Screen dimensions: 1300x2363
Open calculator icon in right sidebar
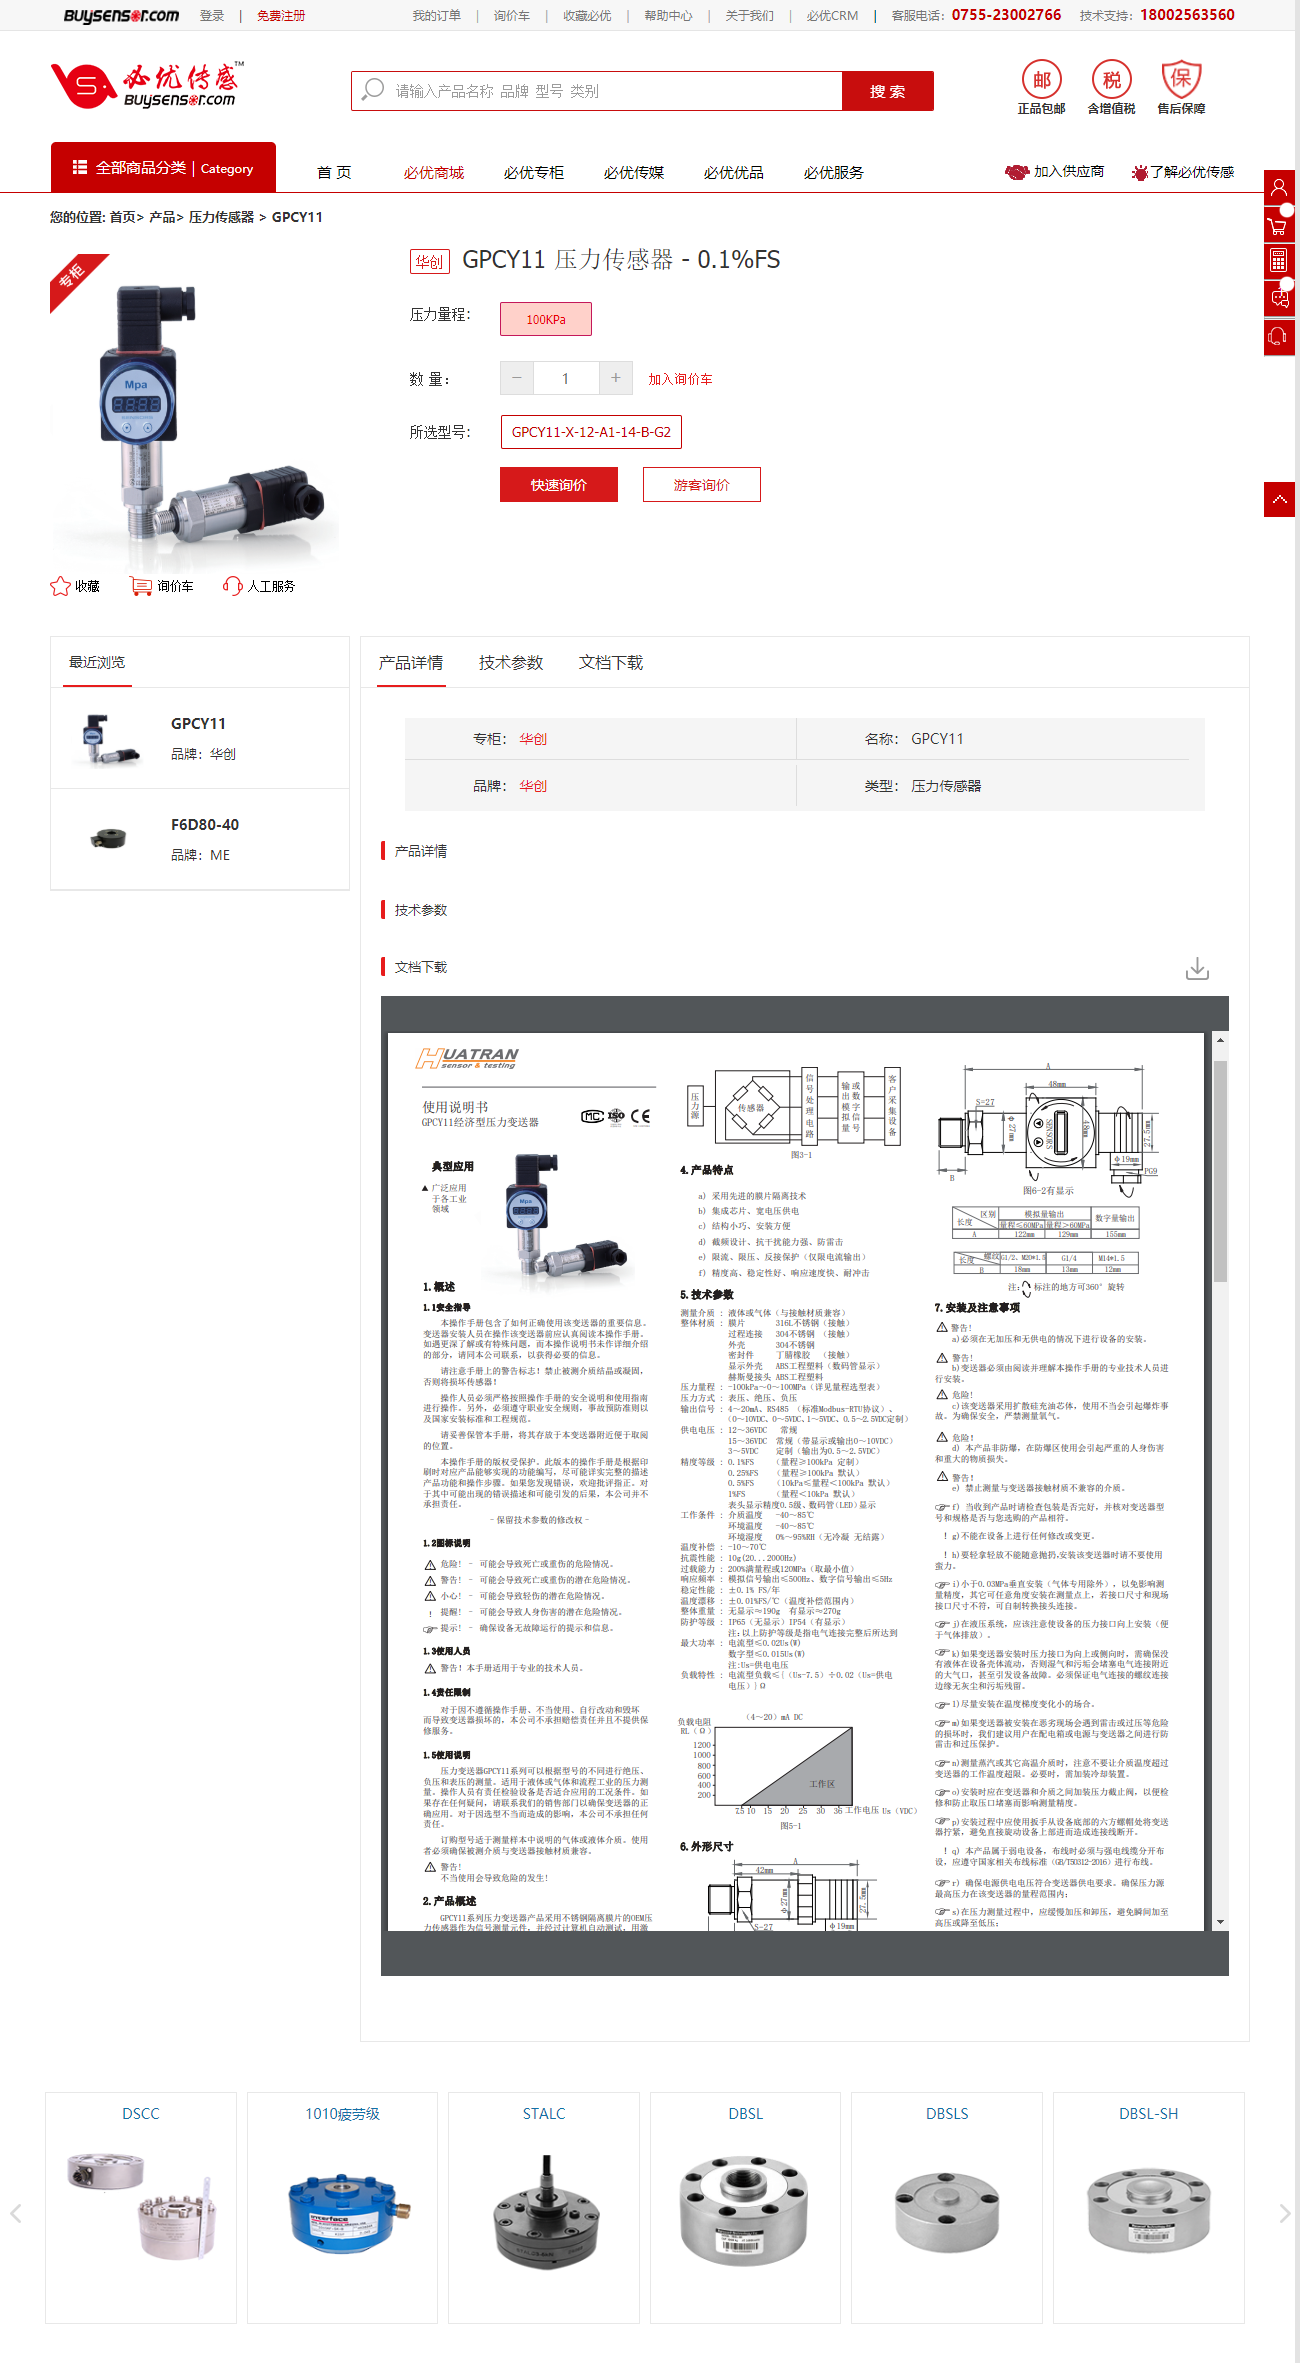(1279, 261)
